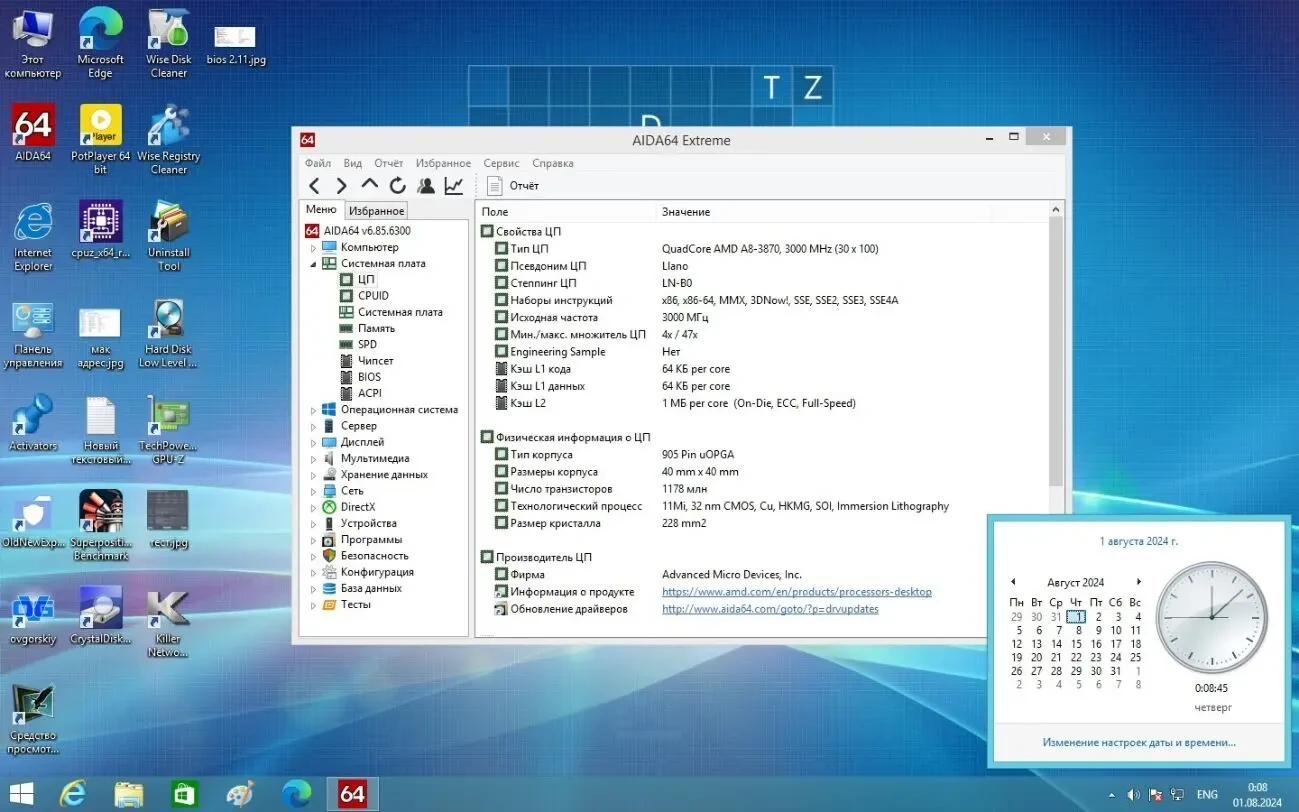The height and width of the screenshot is (812, 1299).
Task: Click the Back arrow in AIDA64 toolbar
Action: point(314,186)
